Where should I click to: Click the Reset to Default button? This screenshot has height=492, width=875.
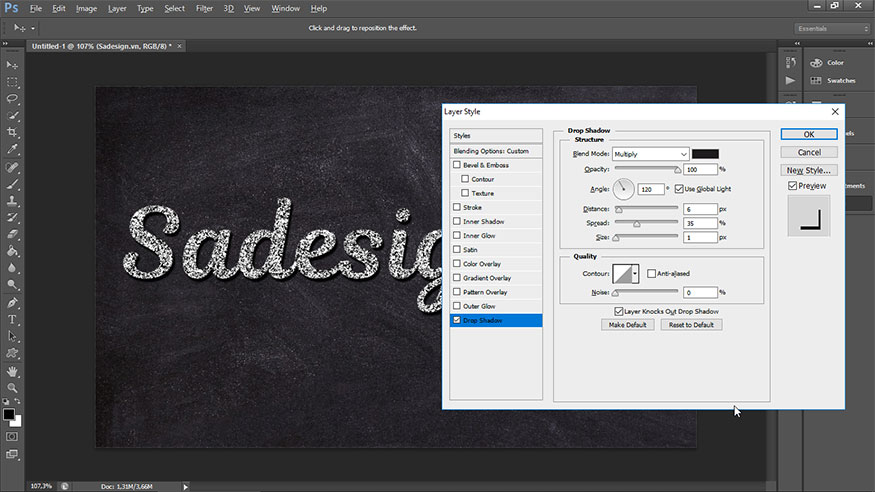[x=691, y=325]
